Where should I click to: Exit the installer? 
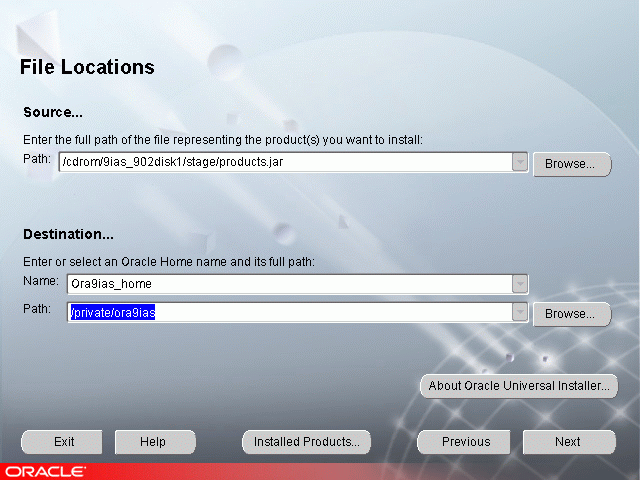(62, 442)
